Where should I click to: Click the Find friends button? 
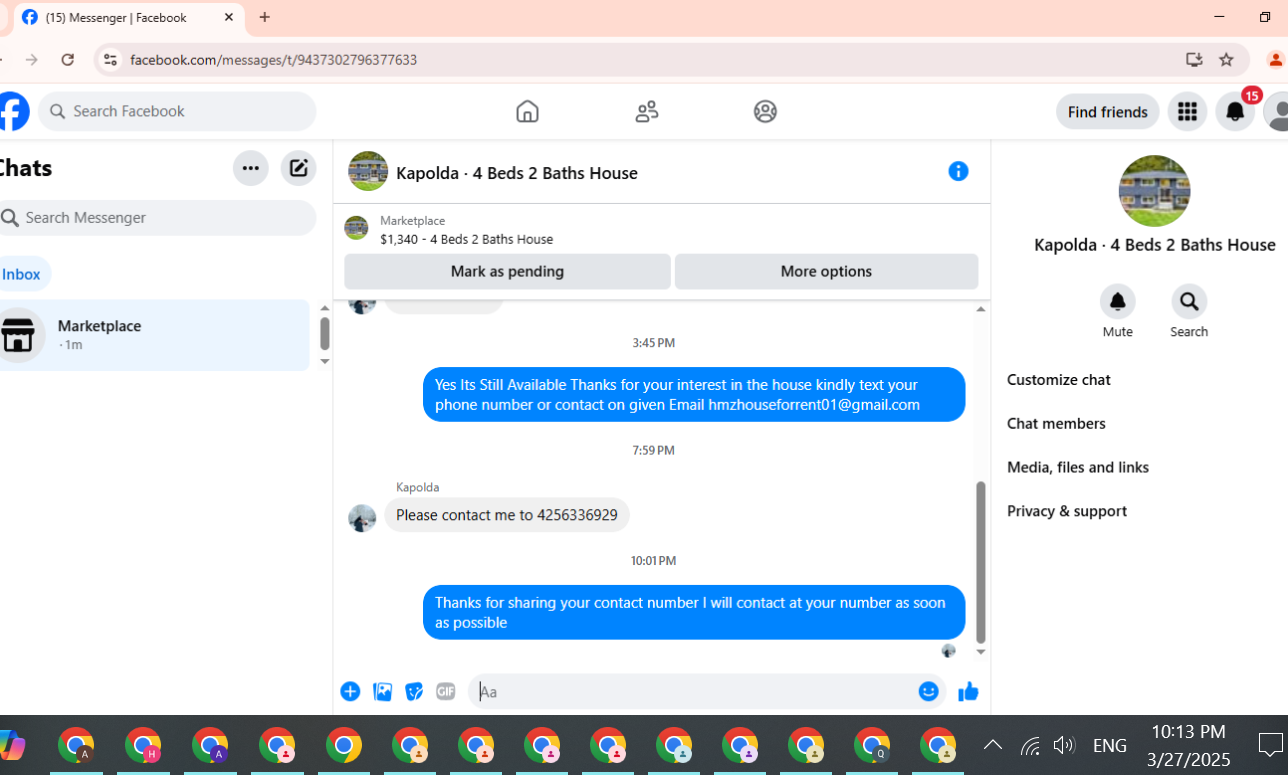(1107, 112)
